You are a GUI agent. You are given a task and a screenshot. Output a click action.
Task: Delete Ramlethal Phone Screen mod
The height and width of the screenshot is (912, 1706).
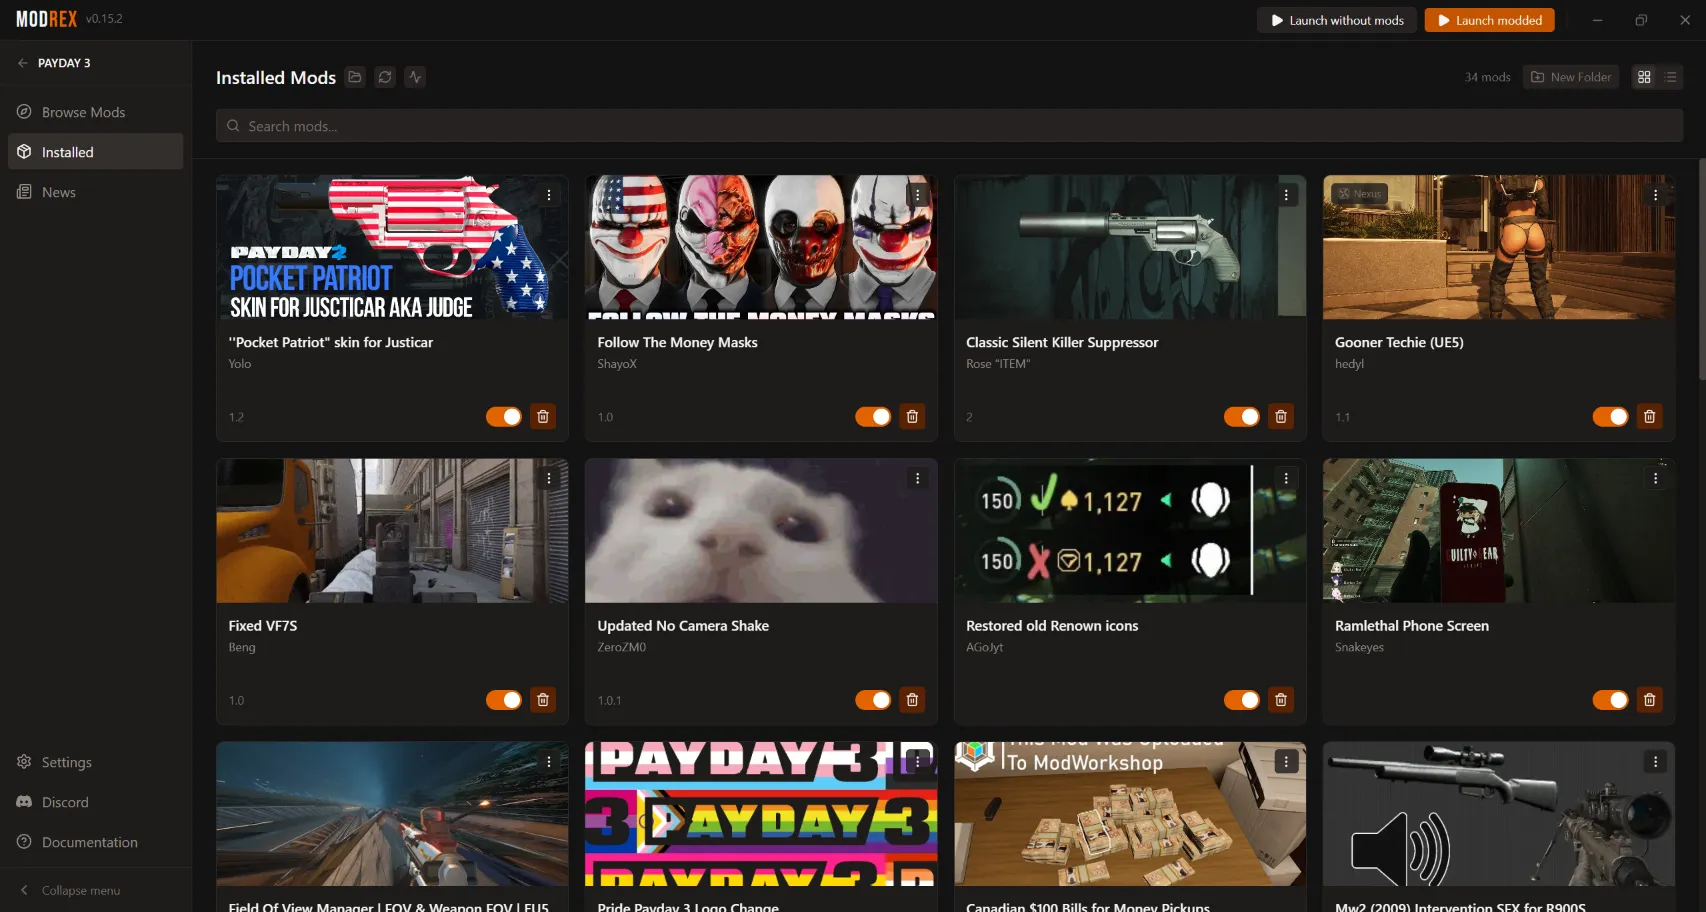[1650, 700]
